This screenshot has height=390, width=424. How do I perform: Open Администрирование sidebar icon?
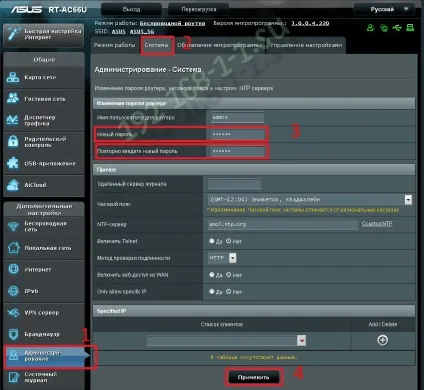(13, 356)
